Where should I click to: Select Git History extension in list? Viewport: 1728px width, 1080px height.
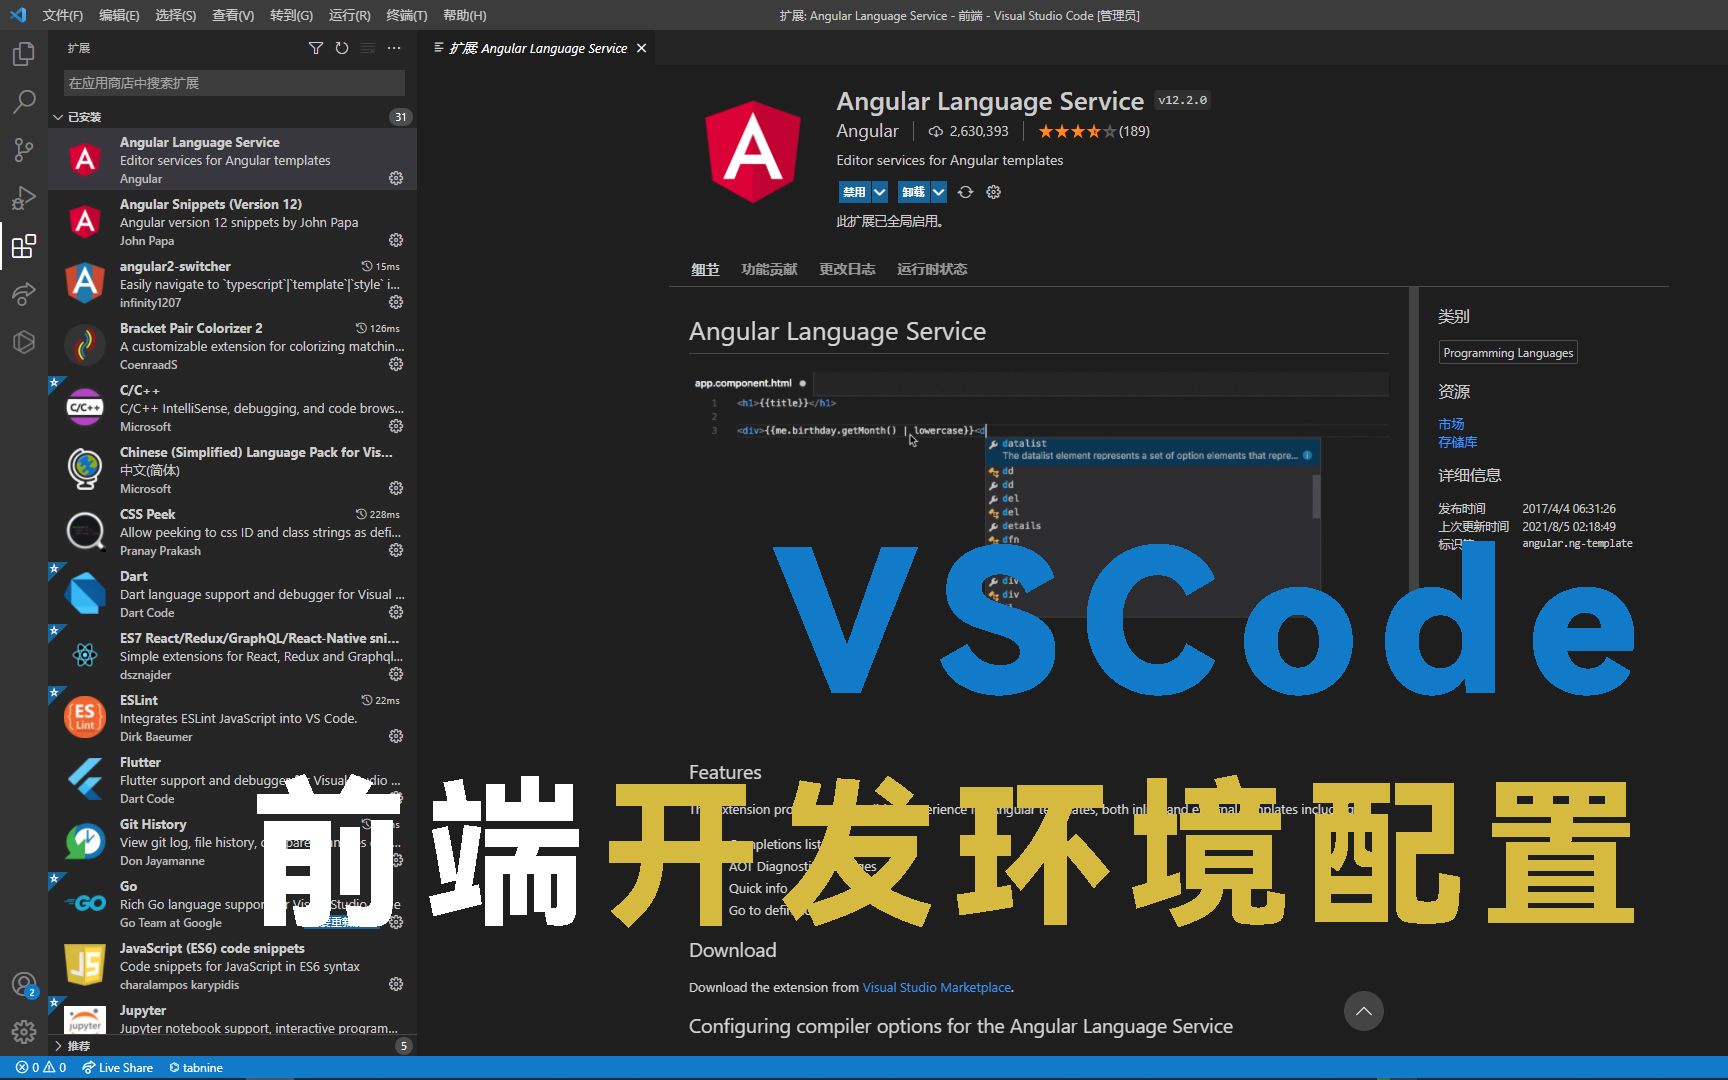tap(232, 842)
